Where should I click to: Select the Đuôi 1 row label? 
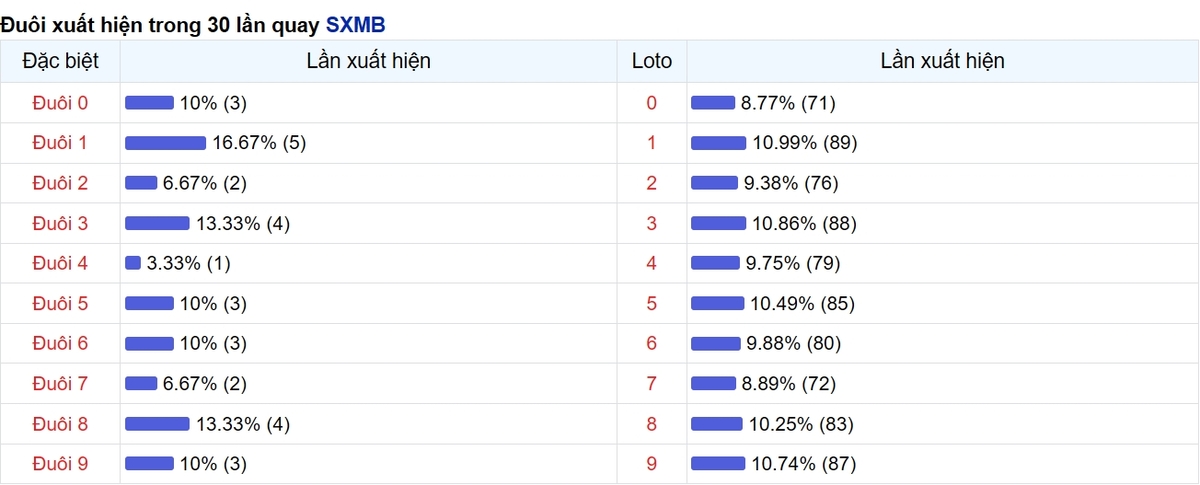point(60,143)
